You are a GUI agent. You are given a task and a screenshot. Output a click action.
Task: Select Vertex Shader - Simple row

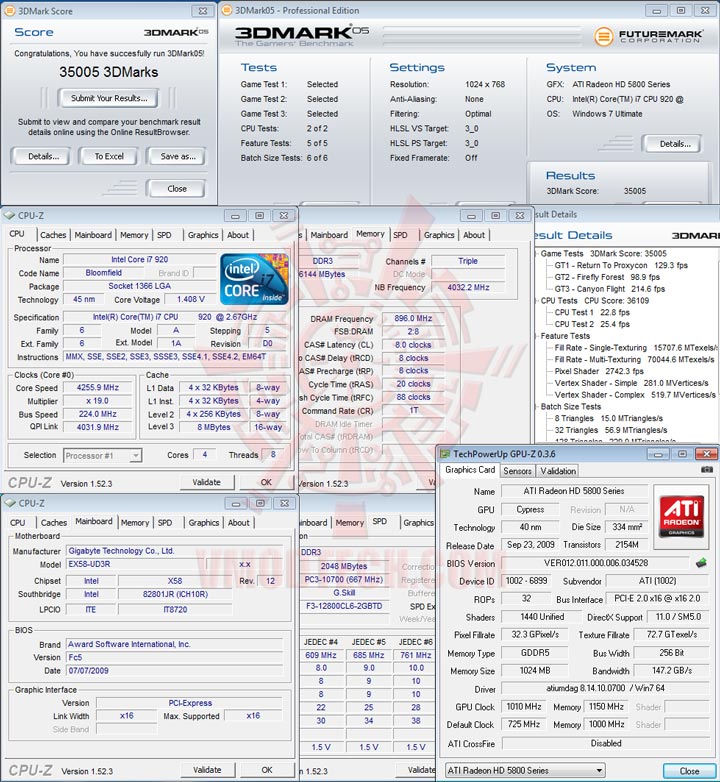[x=631, y=383]
